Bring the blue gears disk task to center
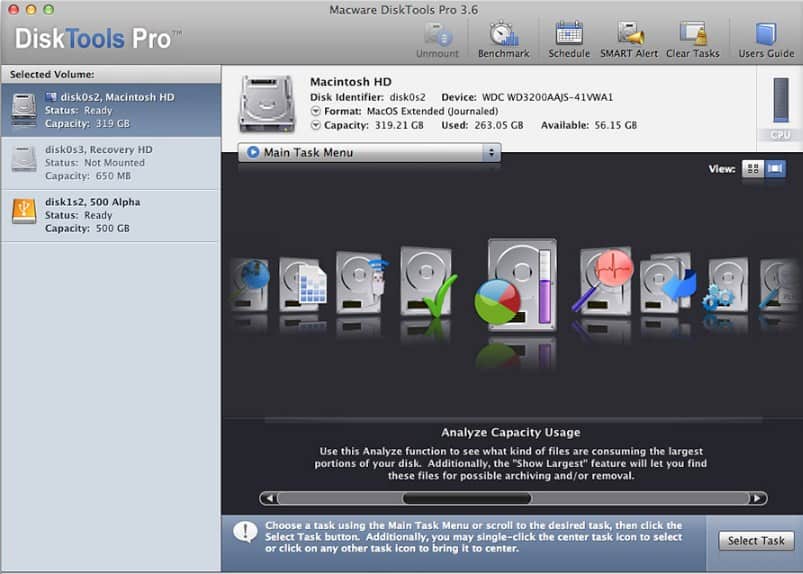This screenshot has height=574, width=803. 726,284
